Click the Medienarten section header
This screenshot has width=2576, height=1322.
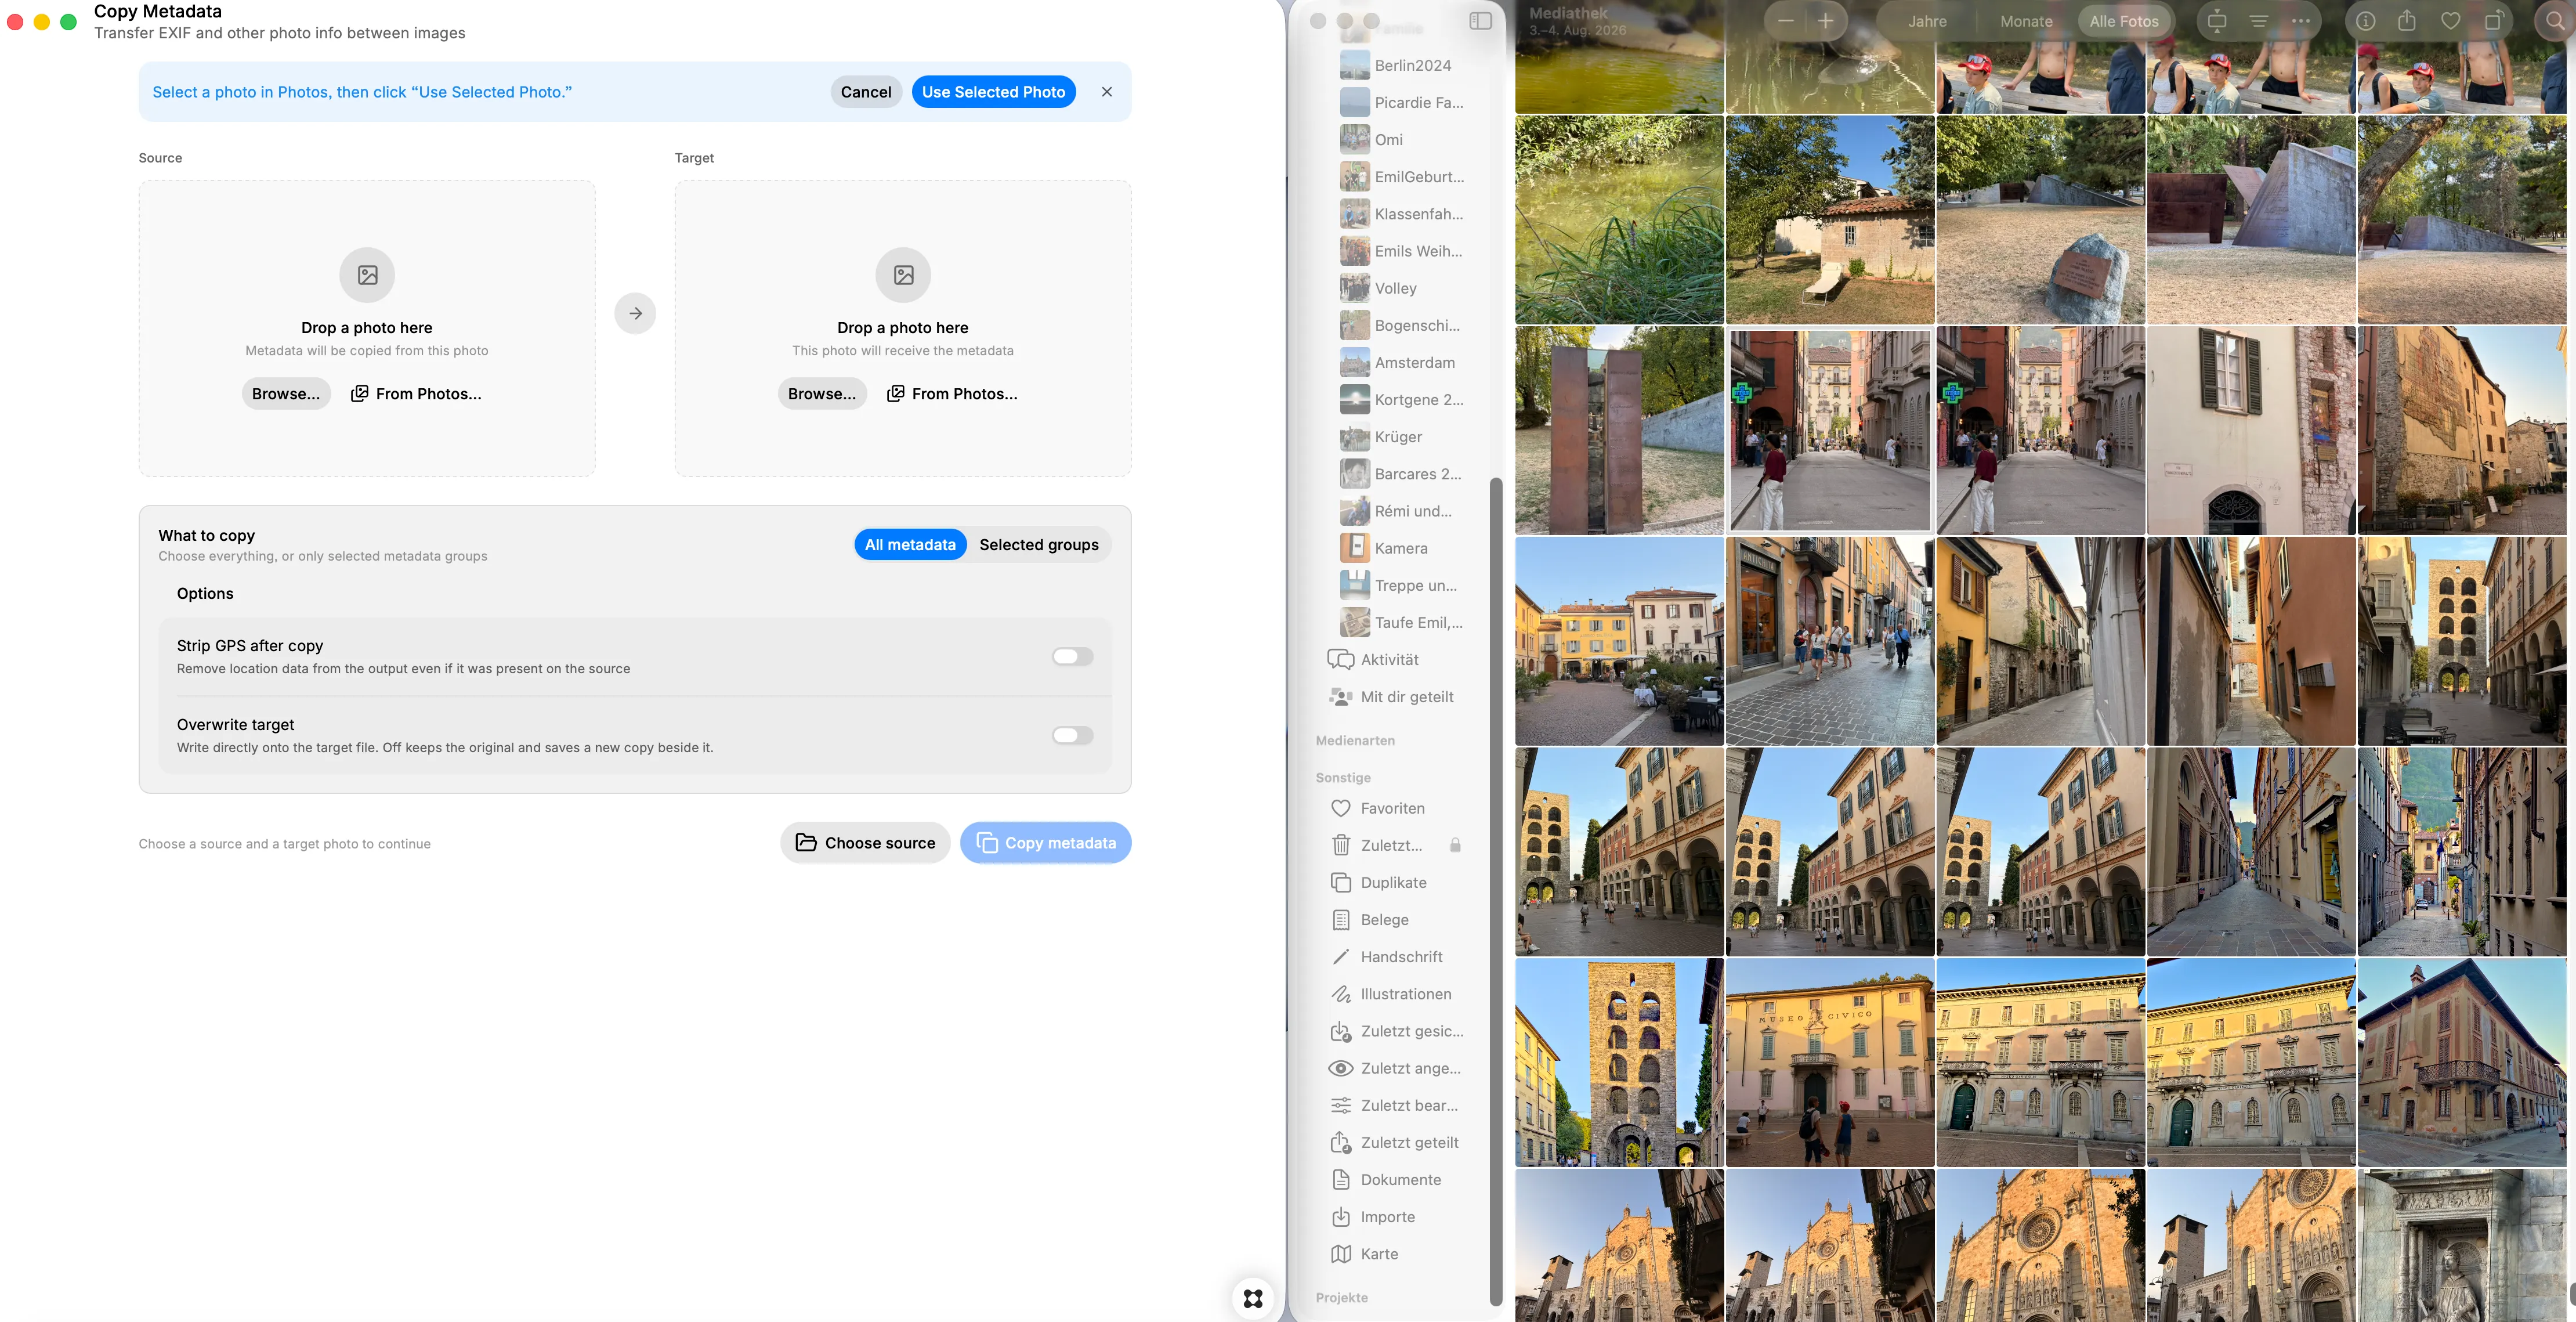click(x=1355, y=740)
